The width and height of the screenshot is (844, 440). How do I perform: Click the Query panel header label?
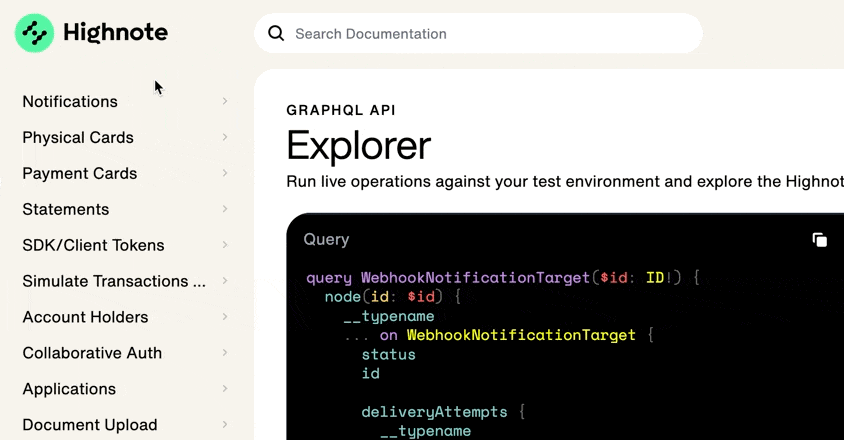tap(326, 240)
